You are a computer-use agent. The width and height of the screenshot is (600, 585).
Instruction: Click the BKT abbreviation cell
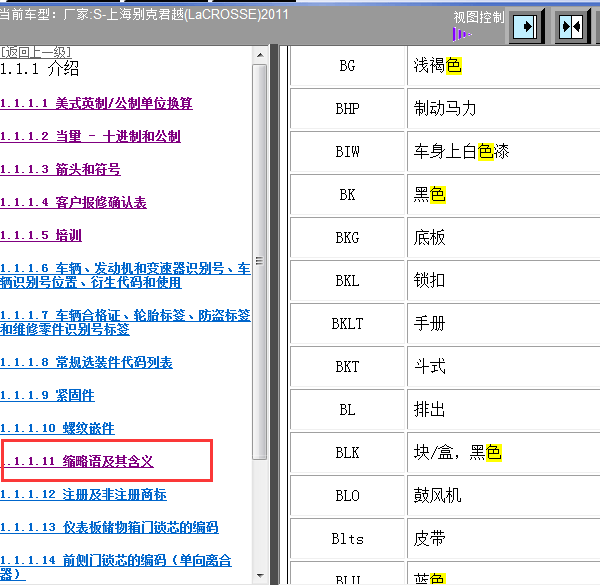coord(347,367)
